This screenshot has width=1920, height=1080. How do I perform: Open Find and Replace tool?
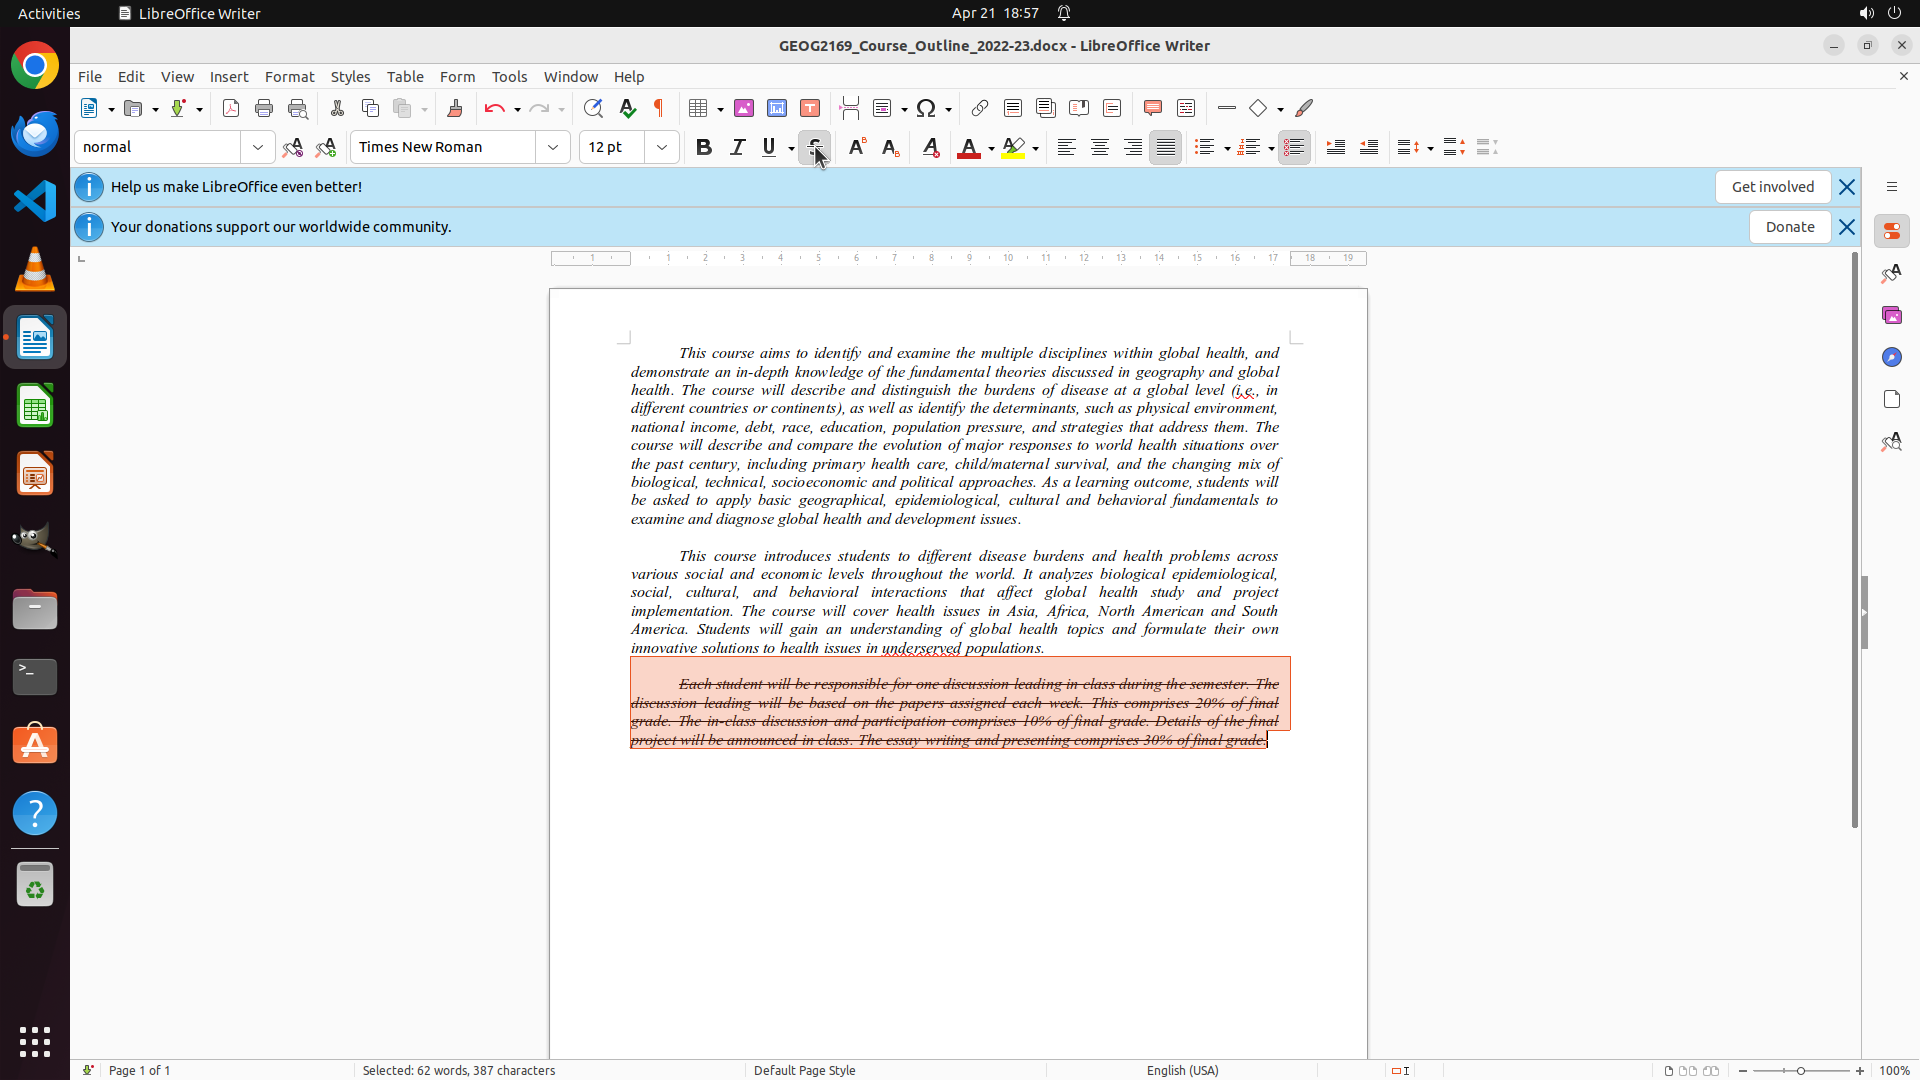click(593, 108)
